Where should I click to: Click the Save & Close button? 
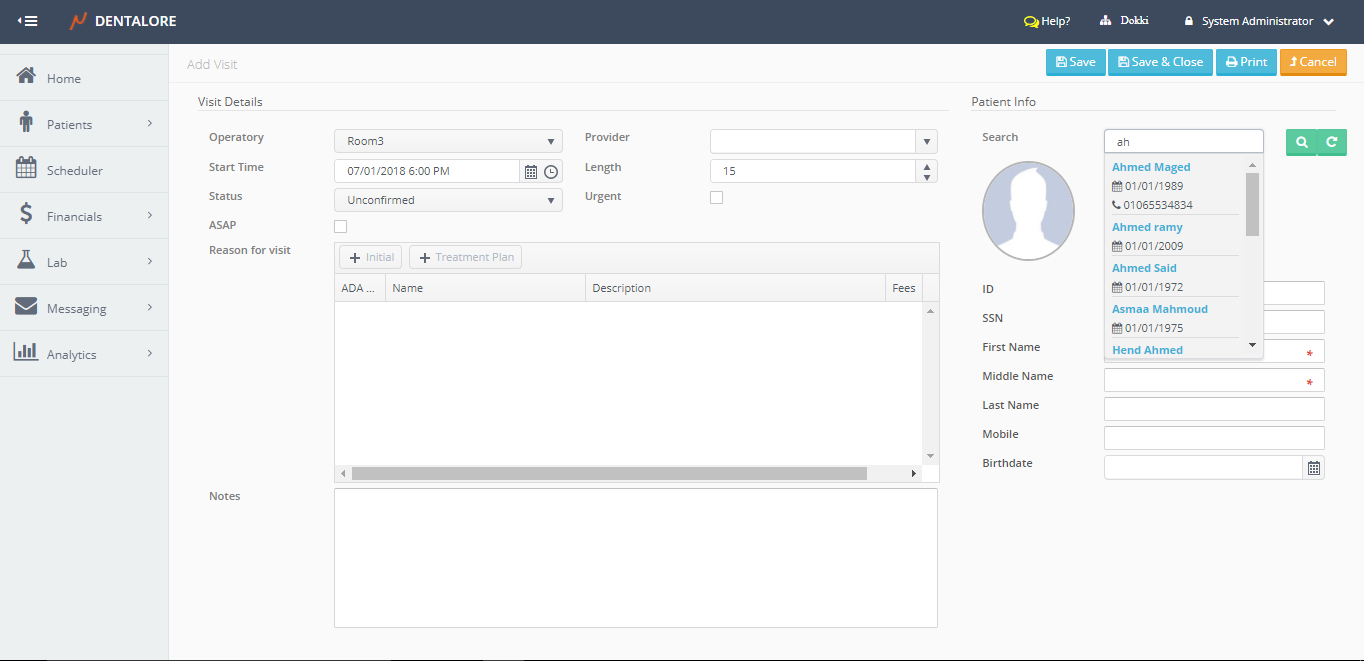pyautogui.click(x=1160, y=62)
